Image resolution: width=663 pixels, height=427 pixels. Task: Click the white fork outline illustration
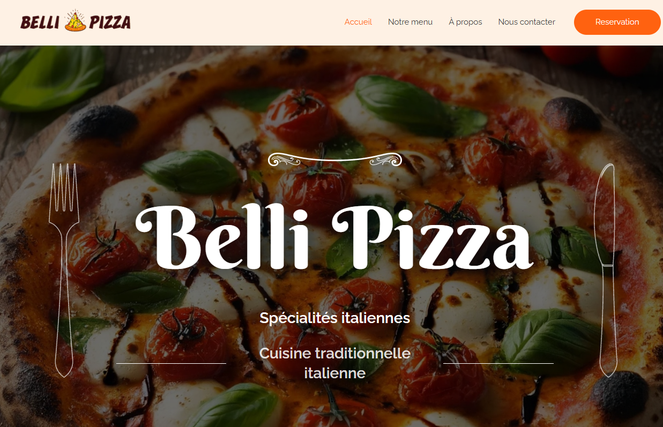pos(64,270)
